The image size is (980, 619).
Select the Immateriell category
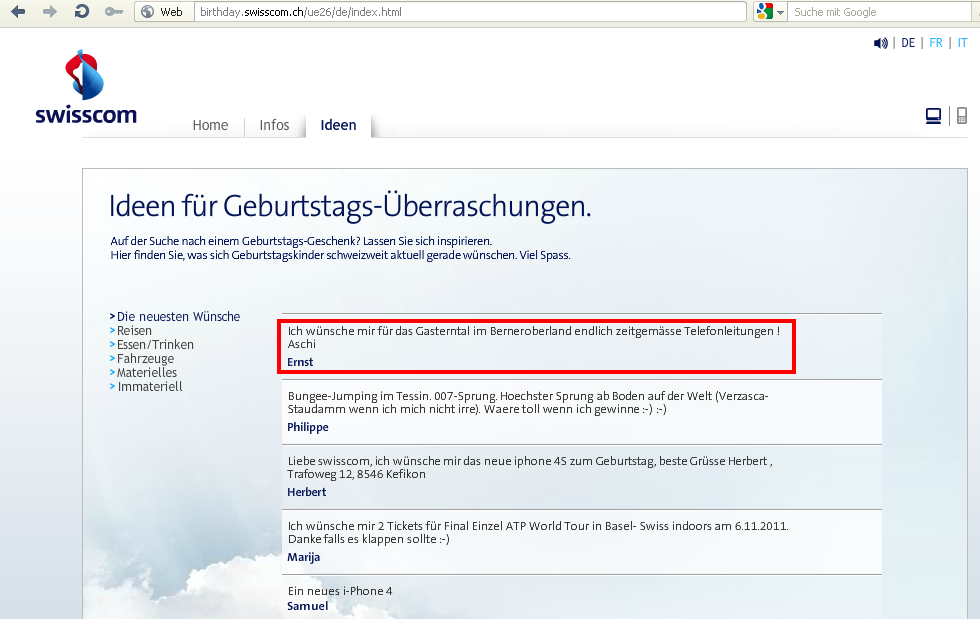150,386
